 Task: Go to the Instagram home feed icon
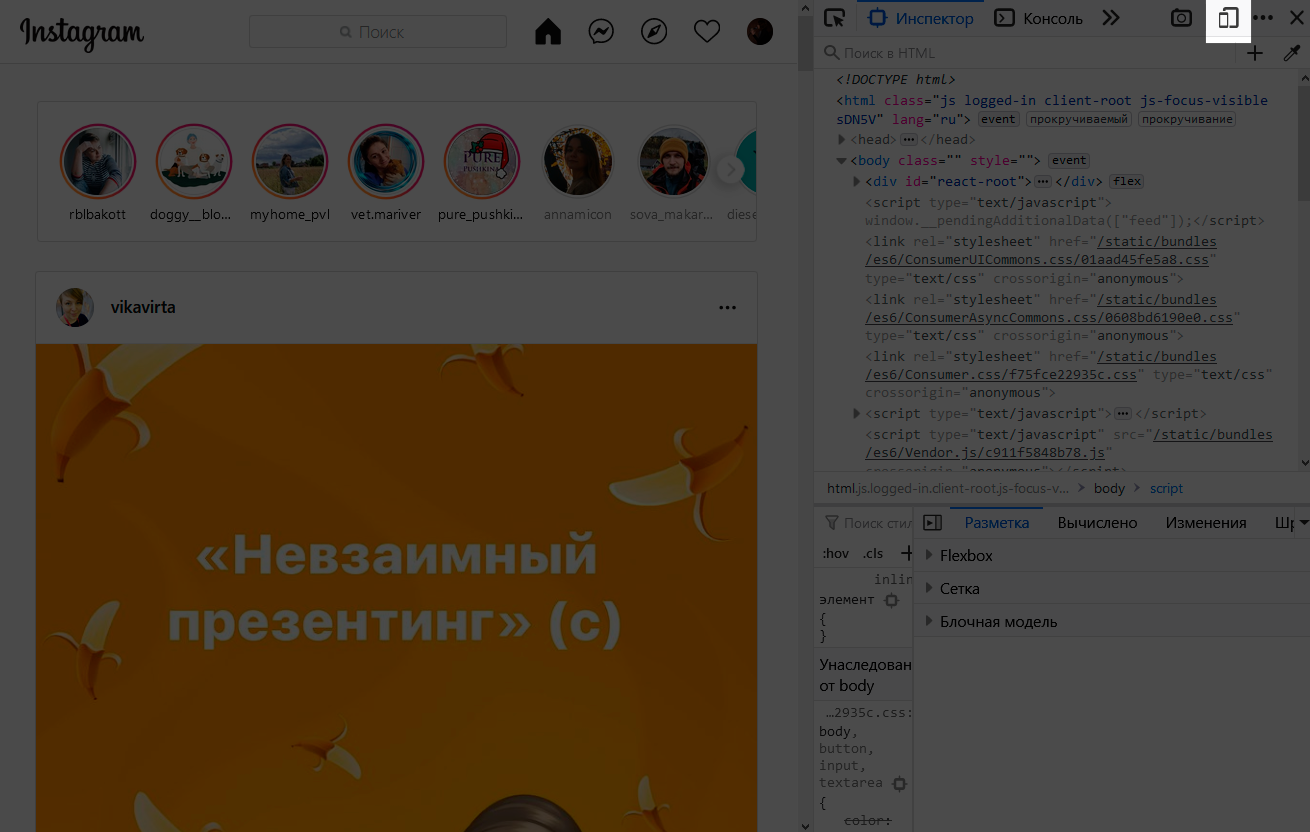pos(548,32)
